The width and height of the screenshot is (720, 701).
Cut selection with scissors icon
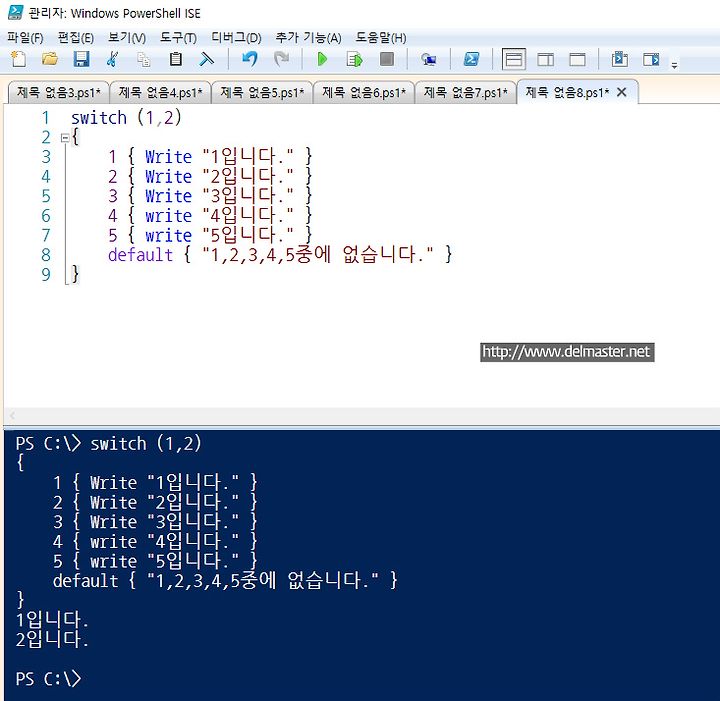[x=112, y=59]
